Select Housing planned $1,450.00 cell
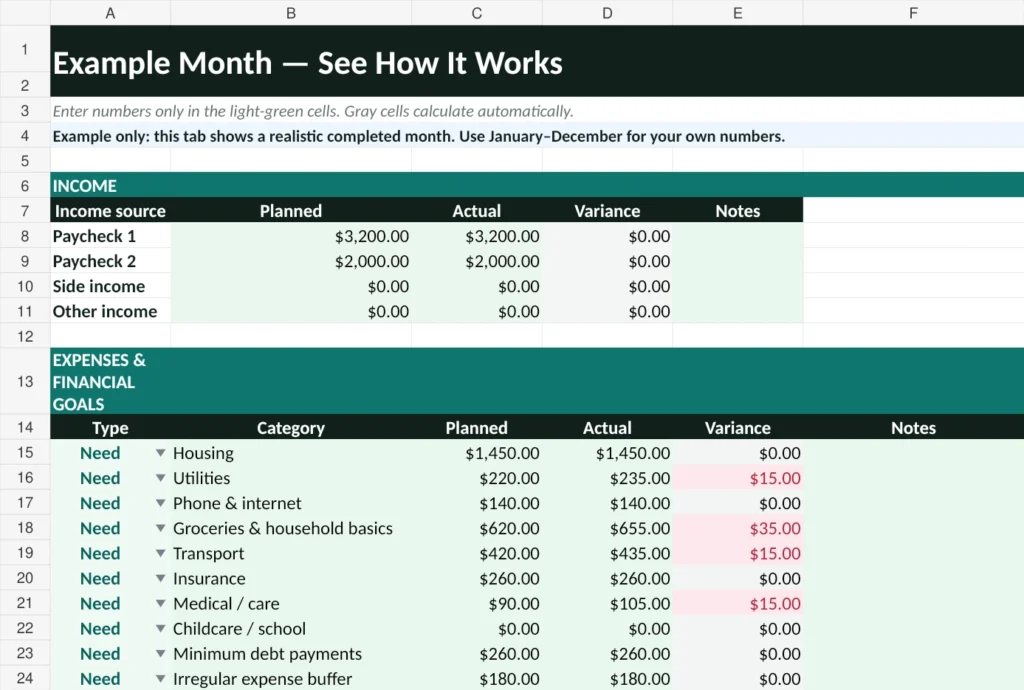The height and width of the screenshot is (690, 1024). click(x=477, y=452)
